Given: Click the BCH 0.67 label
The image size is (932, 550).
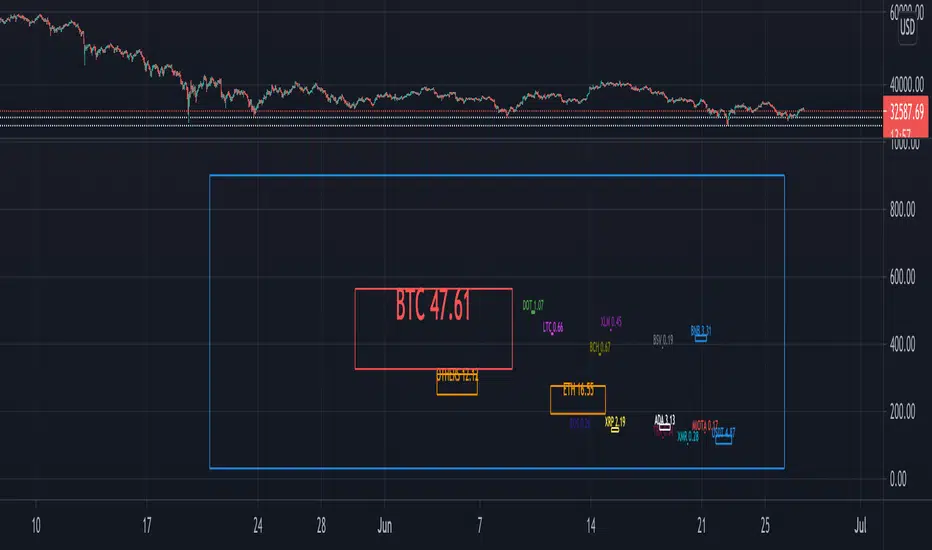Looking at the screenshot, I should pos(600,347).
